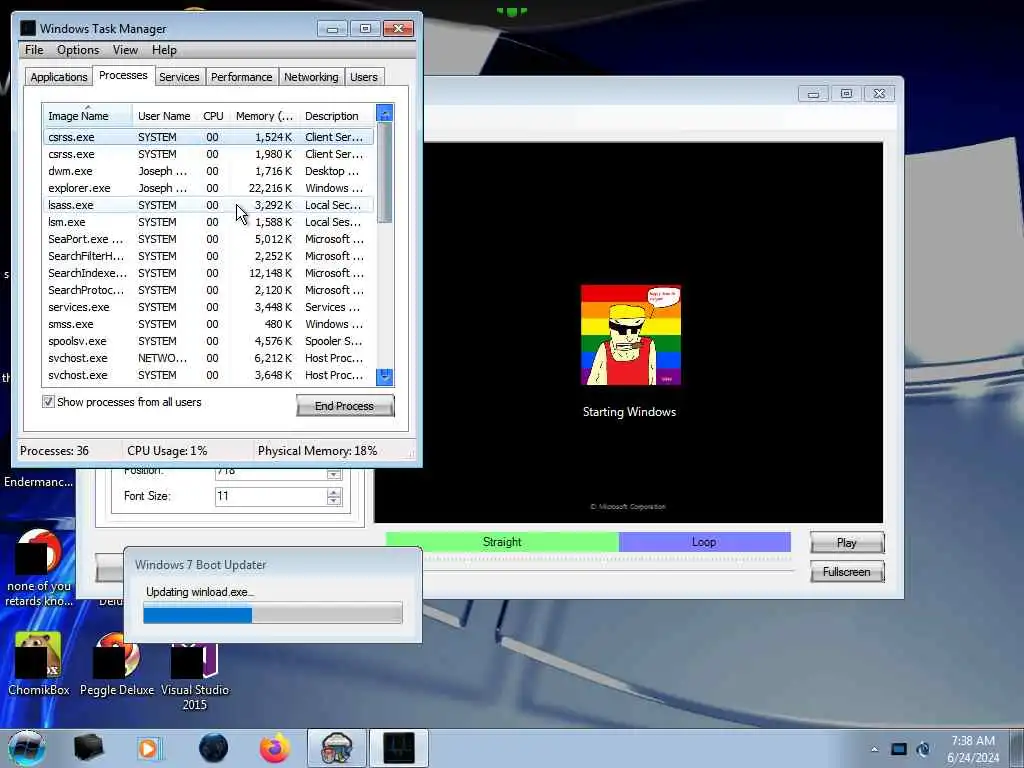Screen dimensions: 1024x768
Task: Select the 'none of you' desktop icon
Action: (x=39, y=568)
